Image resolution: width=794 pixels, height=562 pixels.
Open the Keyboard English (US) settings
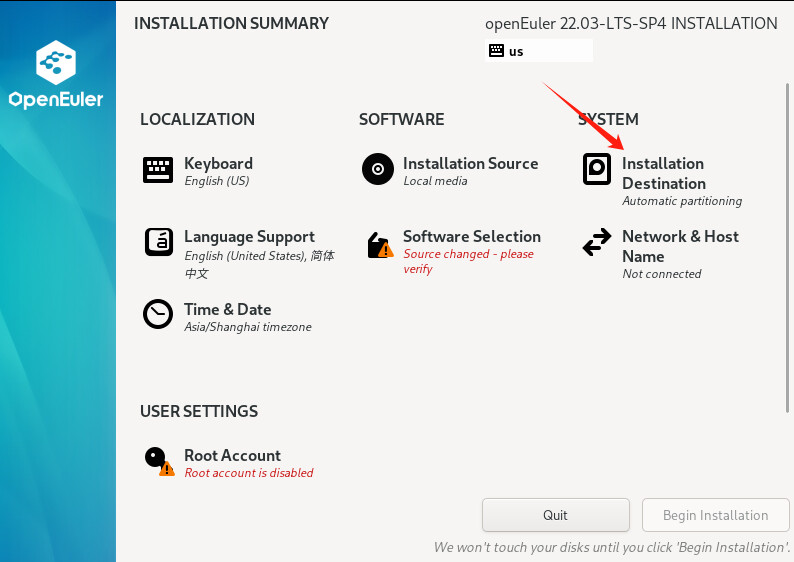218,171
